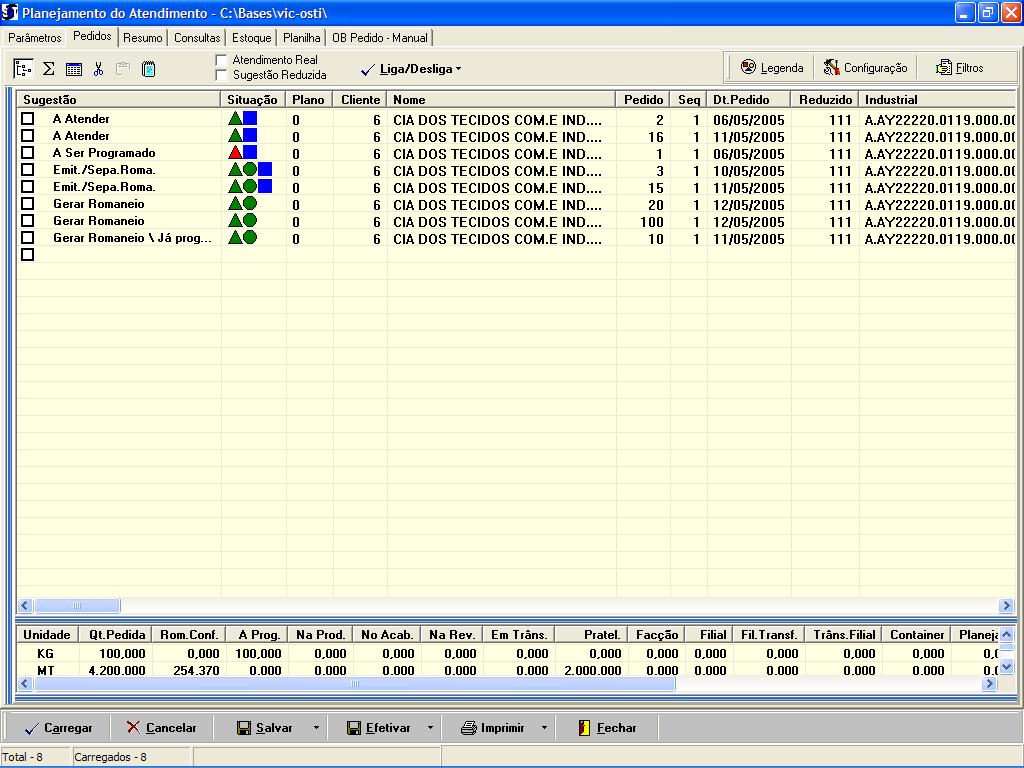Check the box for A Ser Programado row
Image resolution: width=1024 pixels, height=768 pixels.
pyautogui.click(x=28, y=153)
